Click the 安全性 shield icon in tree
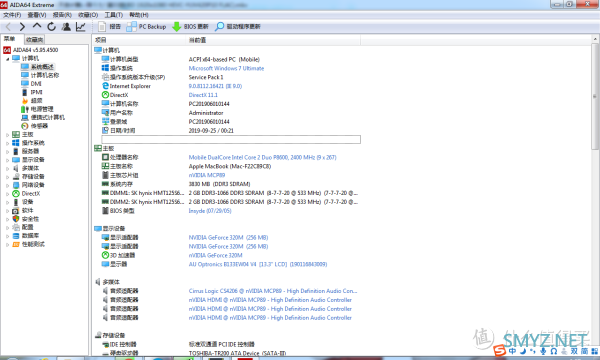The image size is (600, 360). tap(16, 219)
